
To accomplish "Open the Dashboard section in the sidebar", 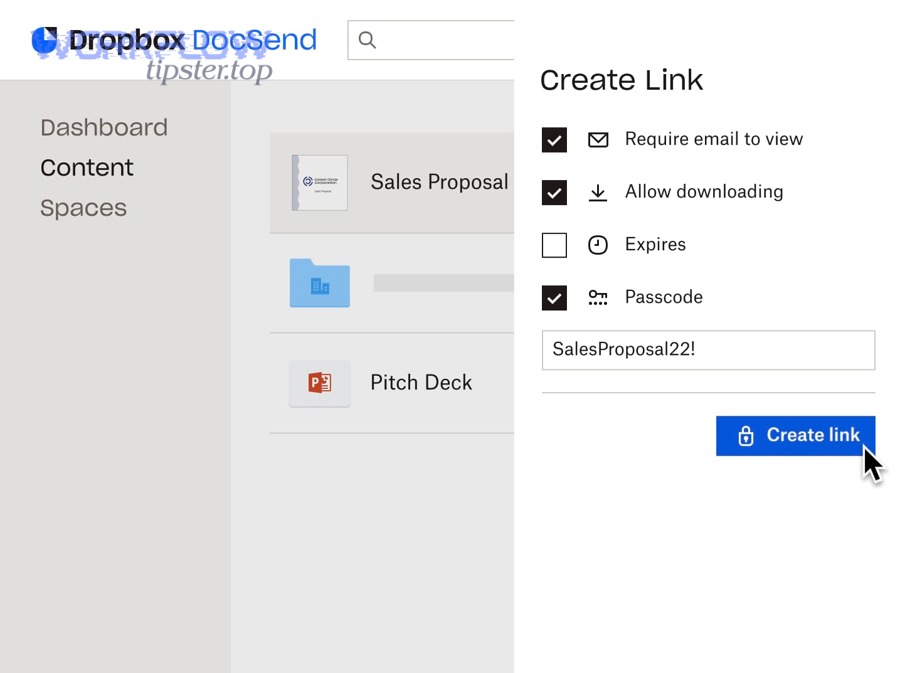I will [104, 127].
